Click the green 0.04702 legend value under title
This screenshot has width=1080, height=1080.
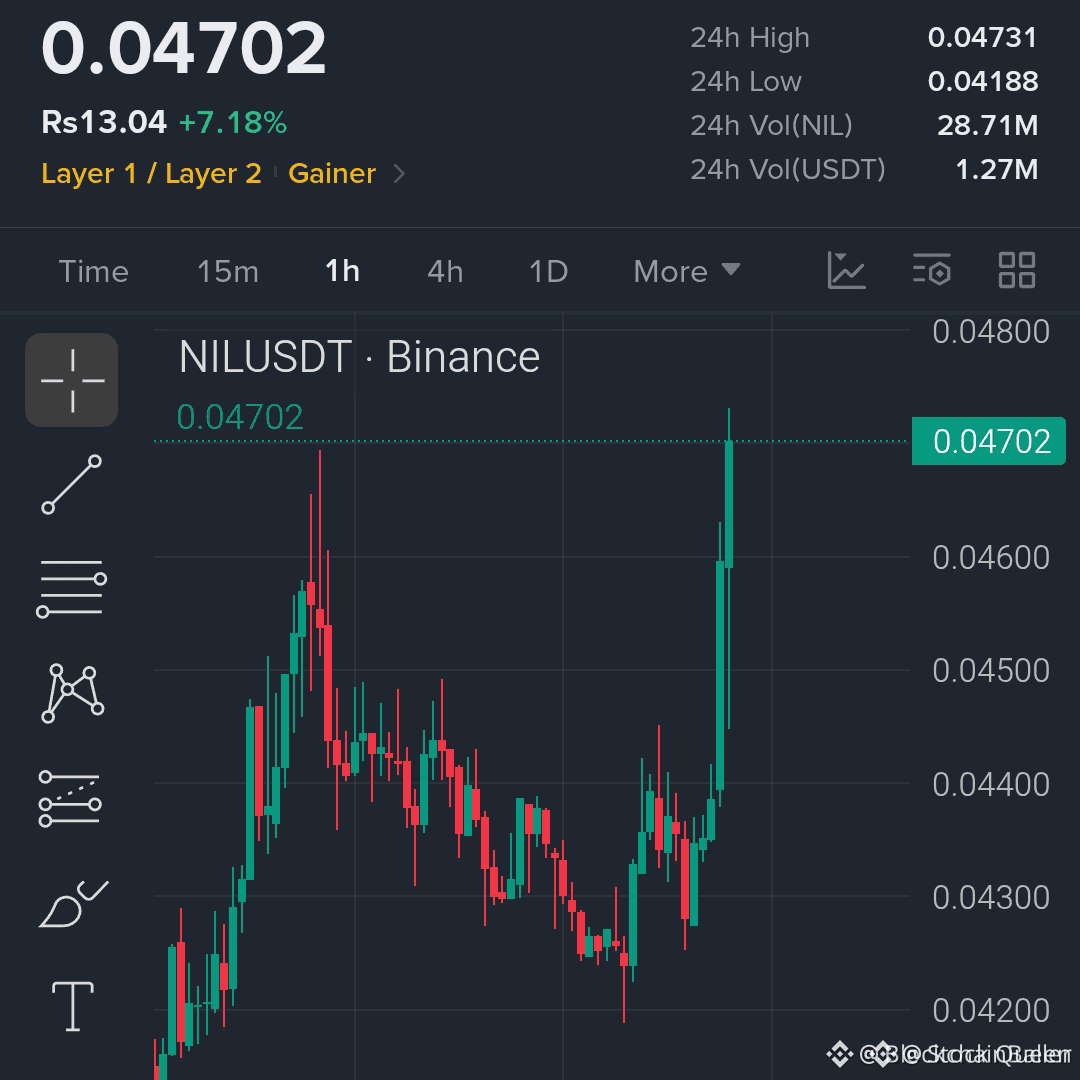tap(240, 417)
